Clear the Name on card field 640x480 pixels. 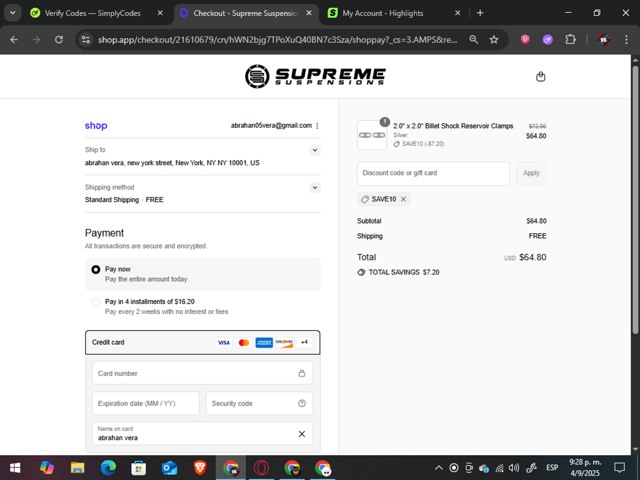[x=302, y=434]
